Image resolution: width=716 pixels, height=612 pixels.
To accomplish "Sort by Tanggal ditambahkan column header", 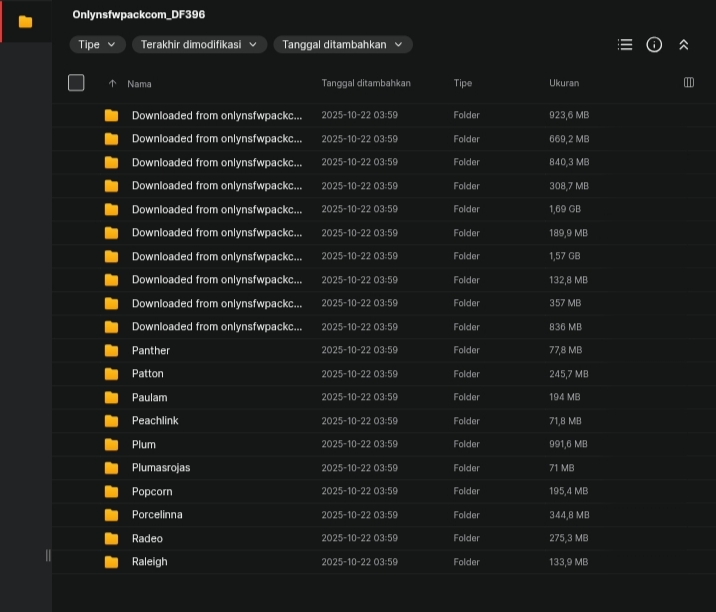I will [365, 83].
